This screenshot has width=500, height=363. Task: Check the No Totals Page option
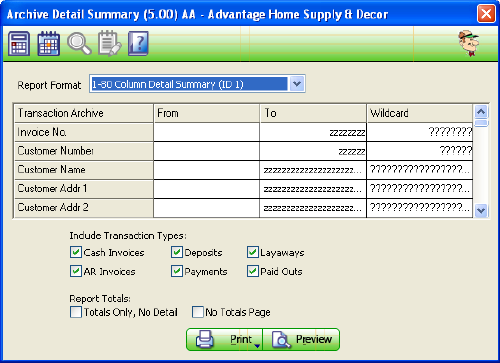(198, 312)
